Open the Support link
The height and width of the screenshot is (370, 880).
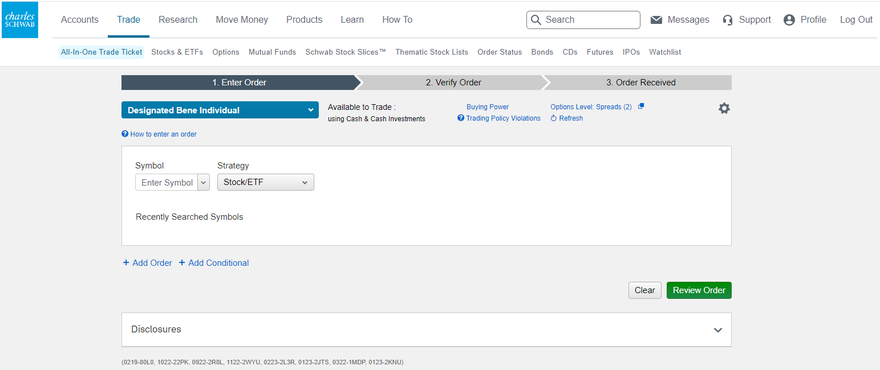(x=755, y=20)
